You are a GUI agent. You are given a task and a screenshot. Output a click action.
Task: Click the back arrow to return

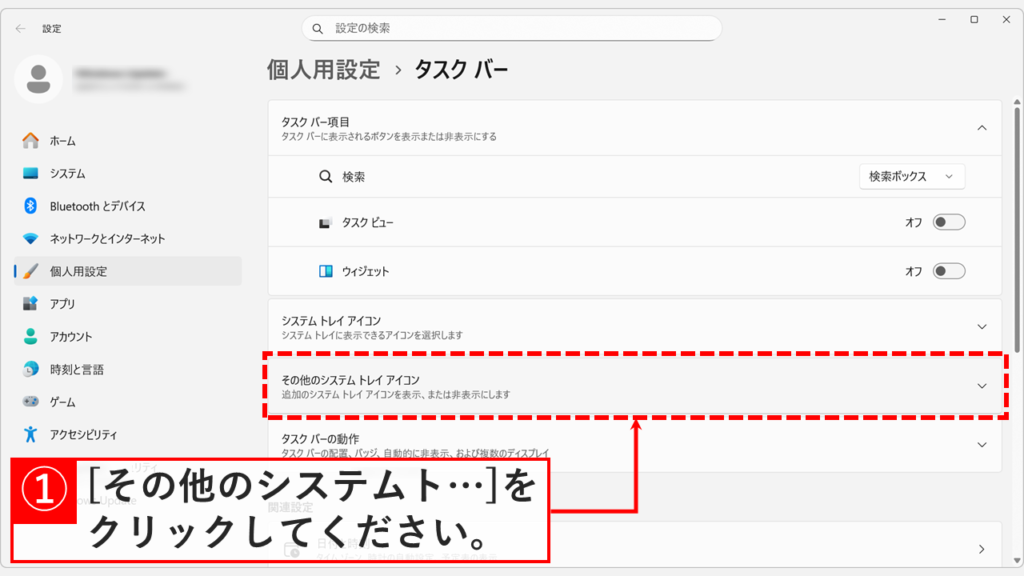(19, 29)
